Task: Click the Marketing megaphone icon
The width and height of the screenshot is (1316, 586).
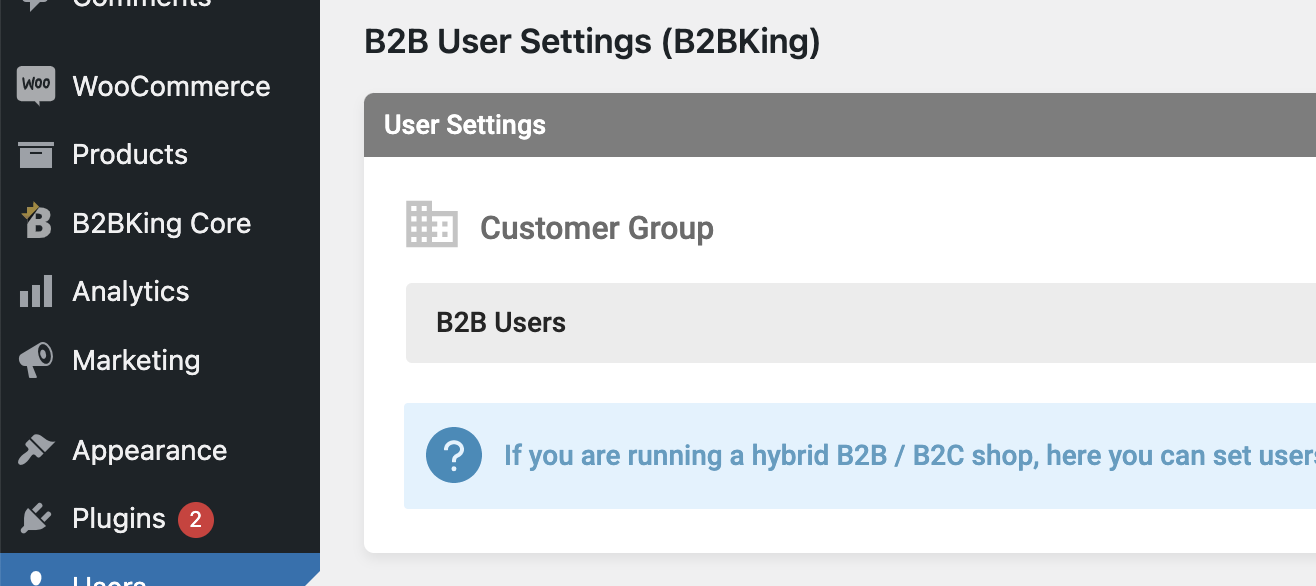Action: point(36,360)
